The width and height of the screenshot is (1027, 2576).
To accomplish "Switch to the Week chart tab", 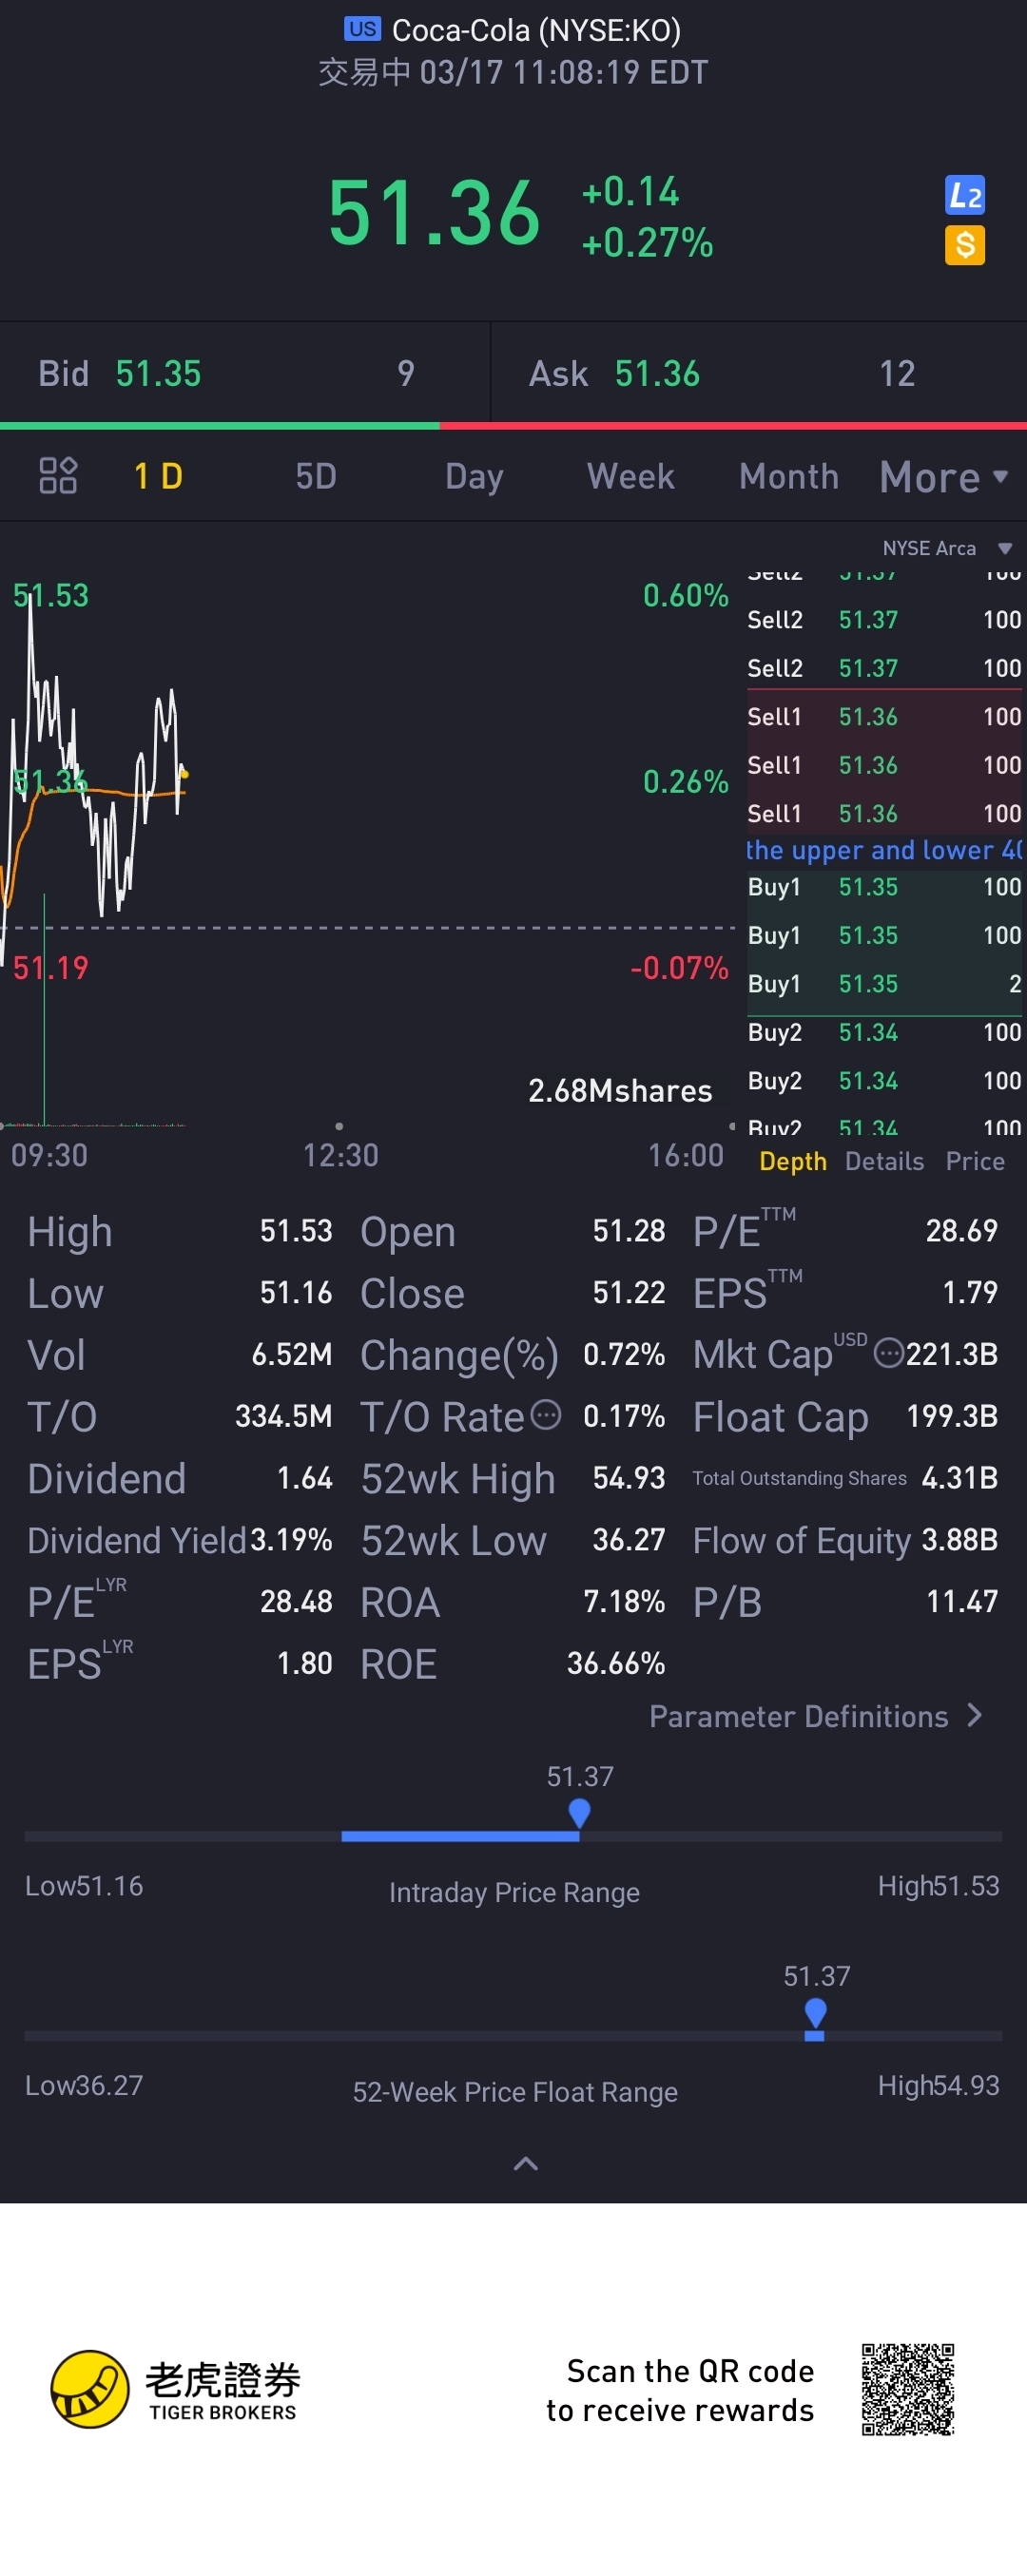I will 631,476.
